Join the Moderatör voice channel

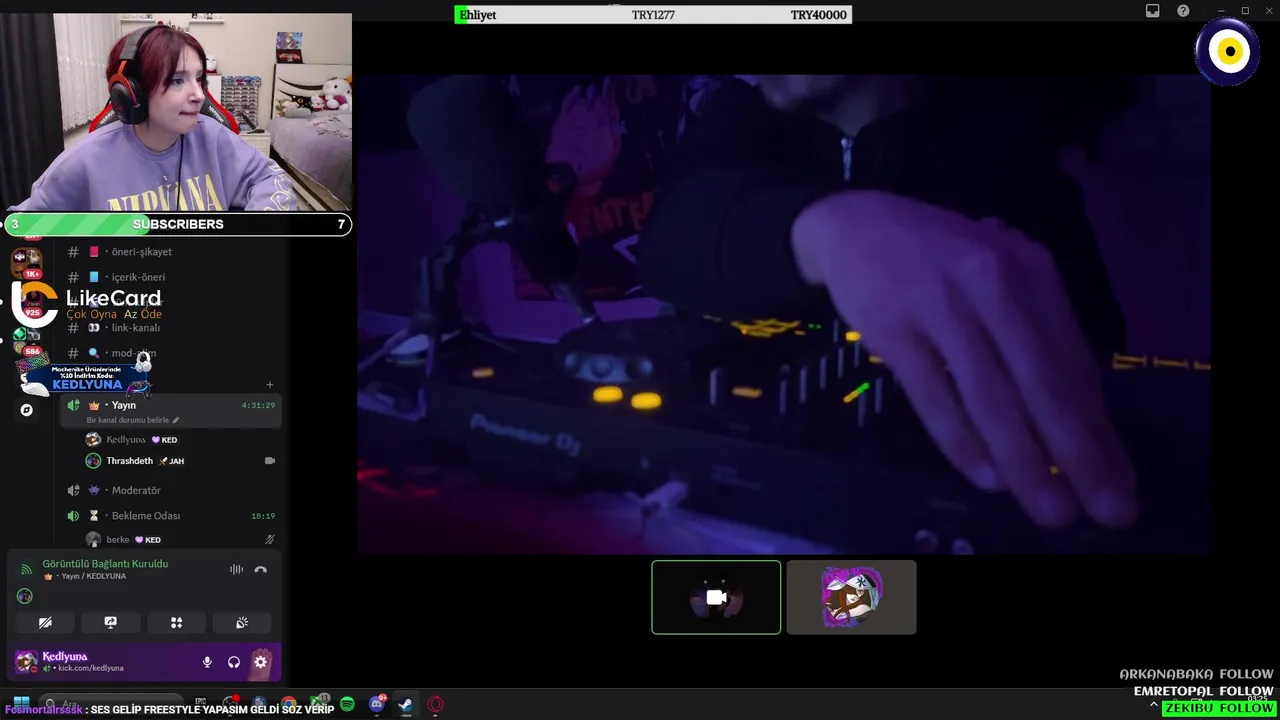point(172,490)
